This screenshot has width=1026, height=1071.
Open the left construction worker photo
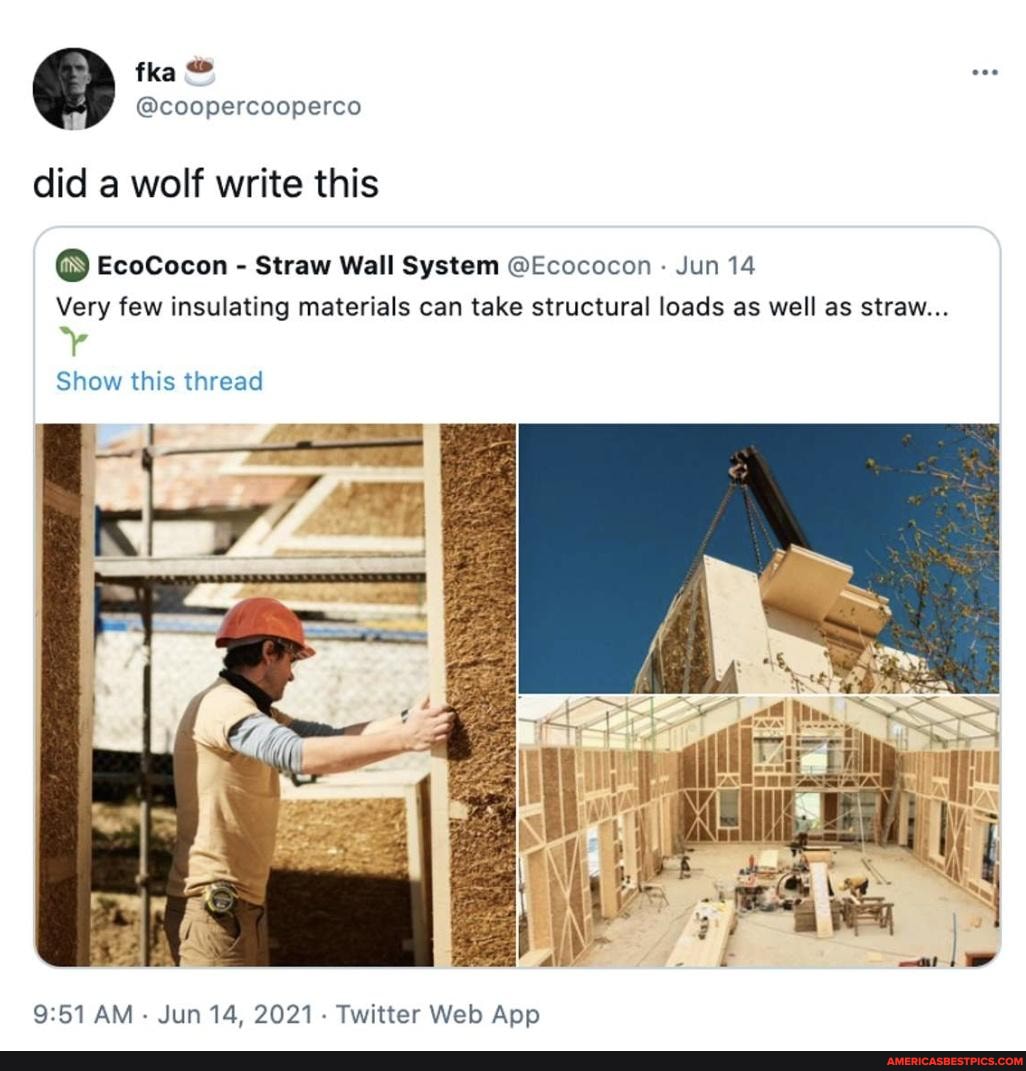pos(275,690)
